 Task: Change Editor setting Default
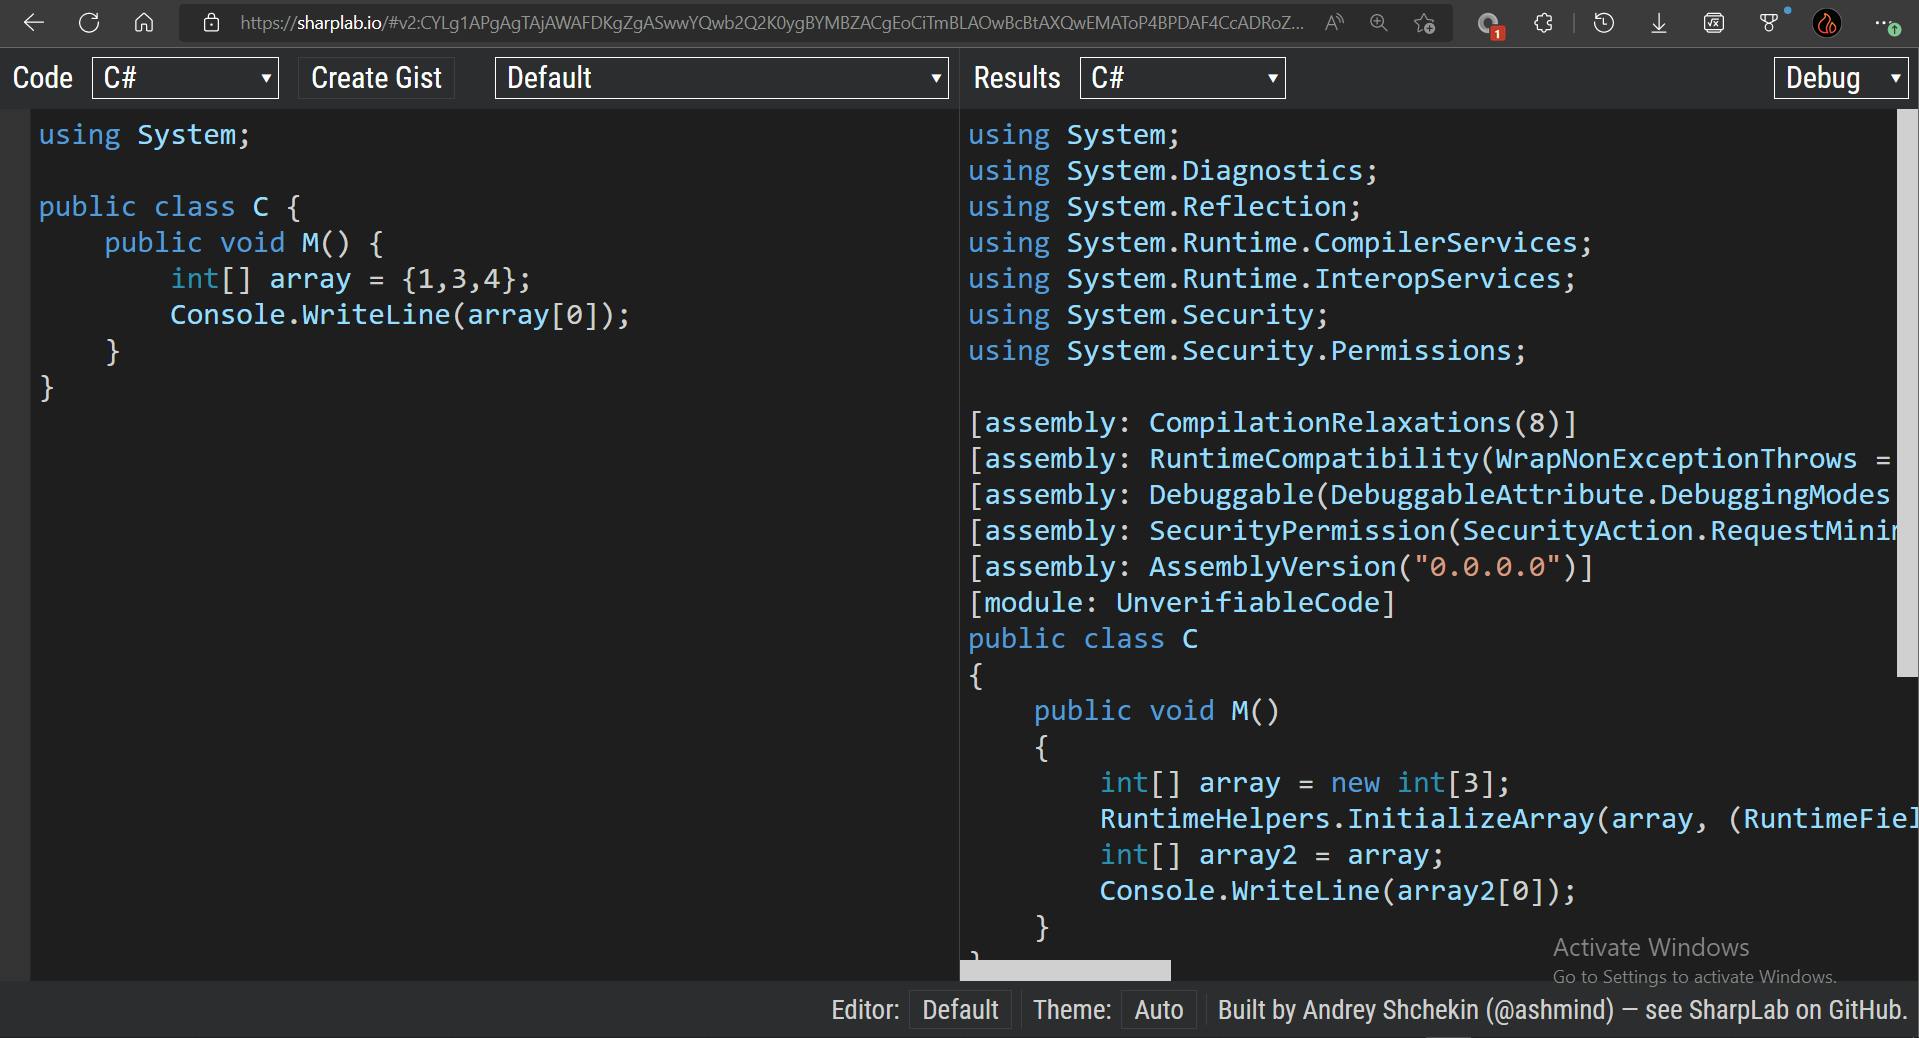pyautogui.click(x=960, y=1010)
